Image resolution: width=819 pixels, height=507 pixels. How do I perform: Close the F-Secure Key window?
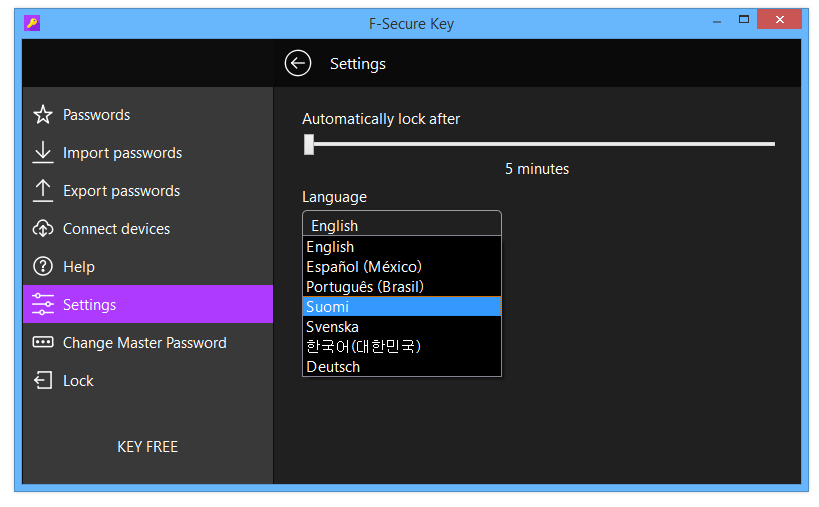779,20
